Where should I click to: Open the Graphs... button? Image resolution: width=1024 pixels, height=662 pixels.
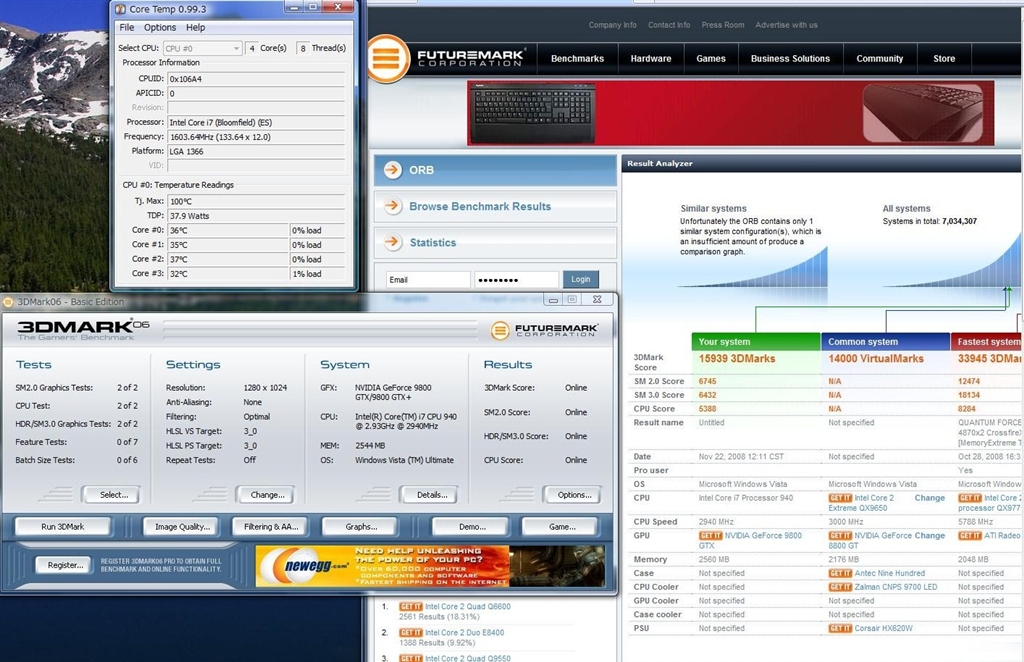(x=360, y=526)
